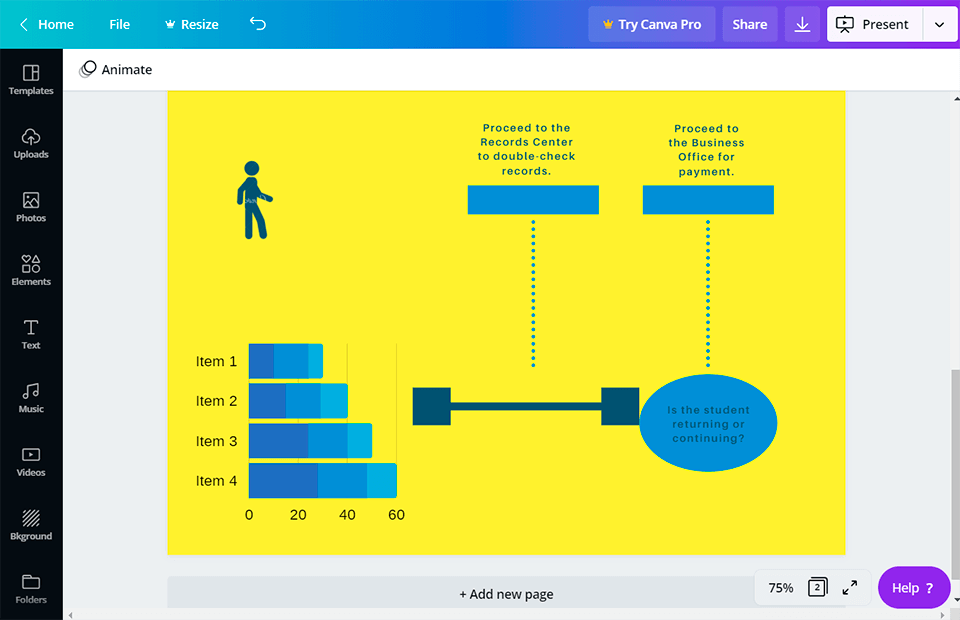Open the Elements panel
This screenshot has height=620, width=960.
coord(31,270)
